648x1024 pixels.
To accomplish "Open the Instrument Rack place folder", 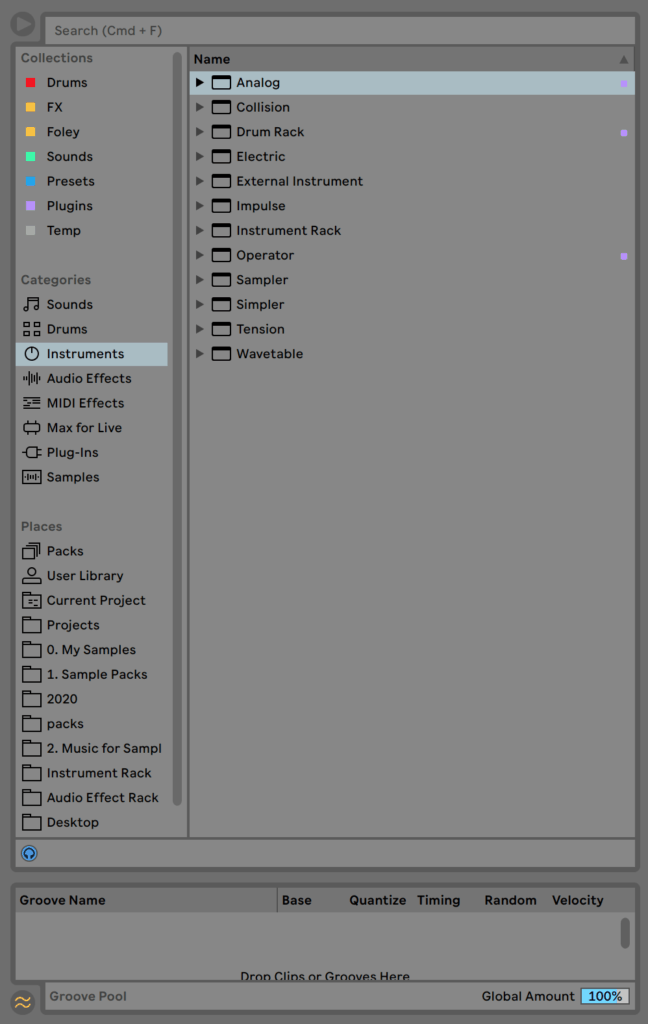I will point(99,773).
